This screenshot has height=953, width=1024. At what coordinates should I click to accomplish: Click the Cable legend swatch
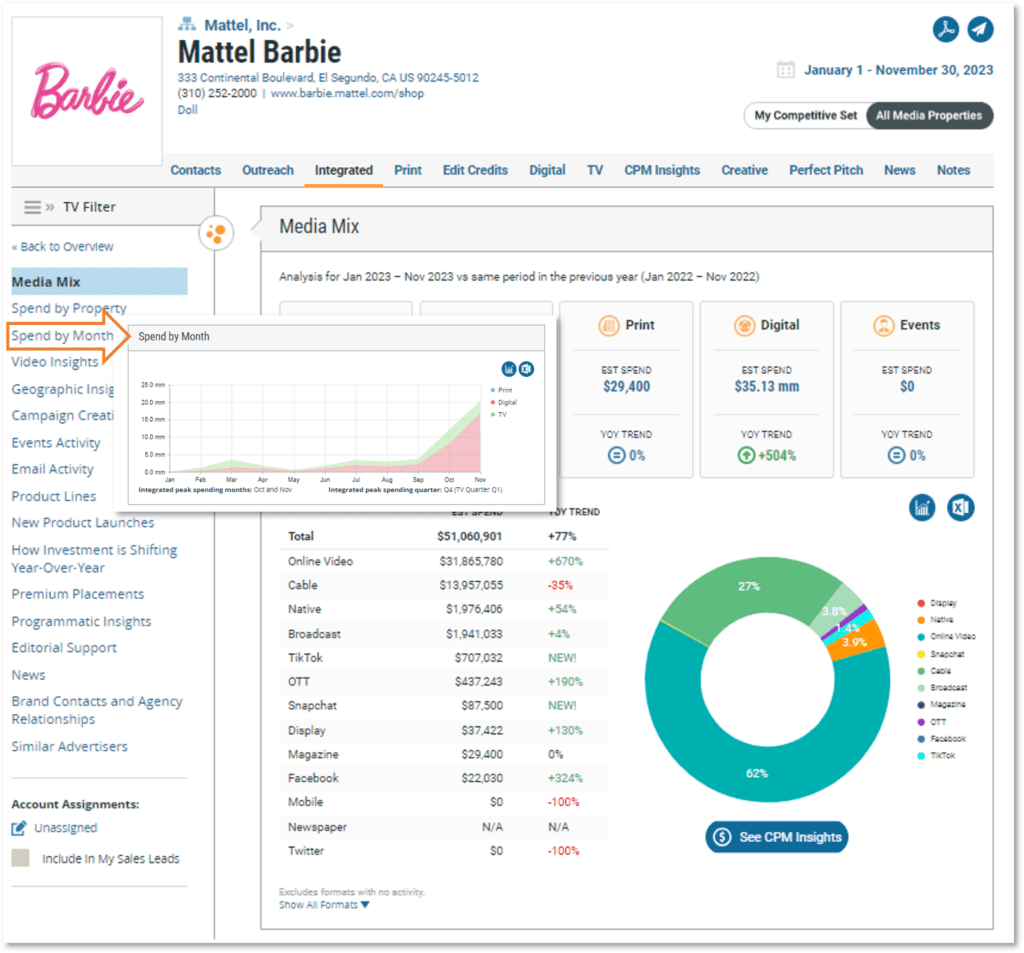(x=921, y=671)
